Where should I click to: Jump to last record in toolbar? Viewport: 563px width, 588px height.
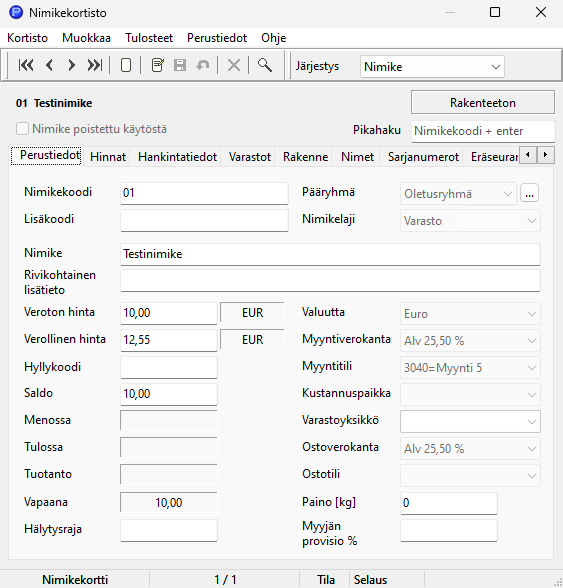coord(95,65)
